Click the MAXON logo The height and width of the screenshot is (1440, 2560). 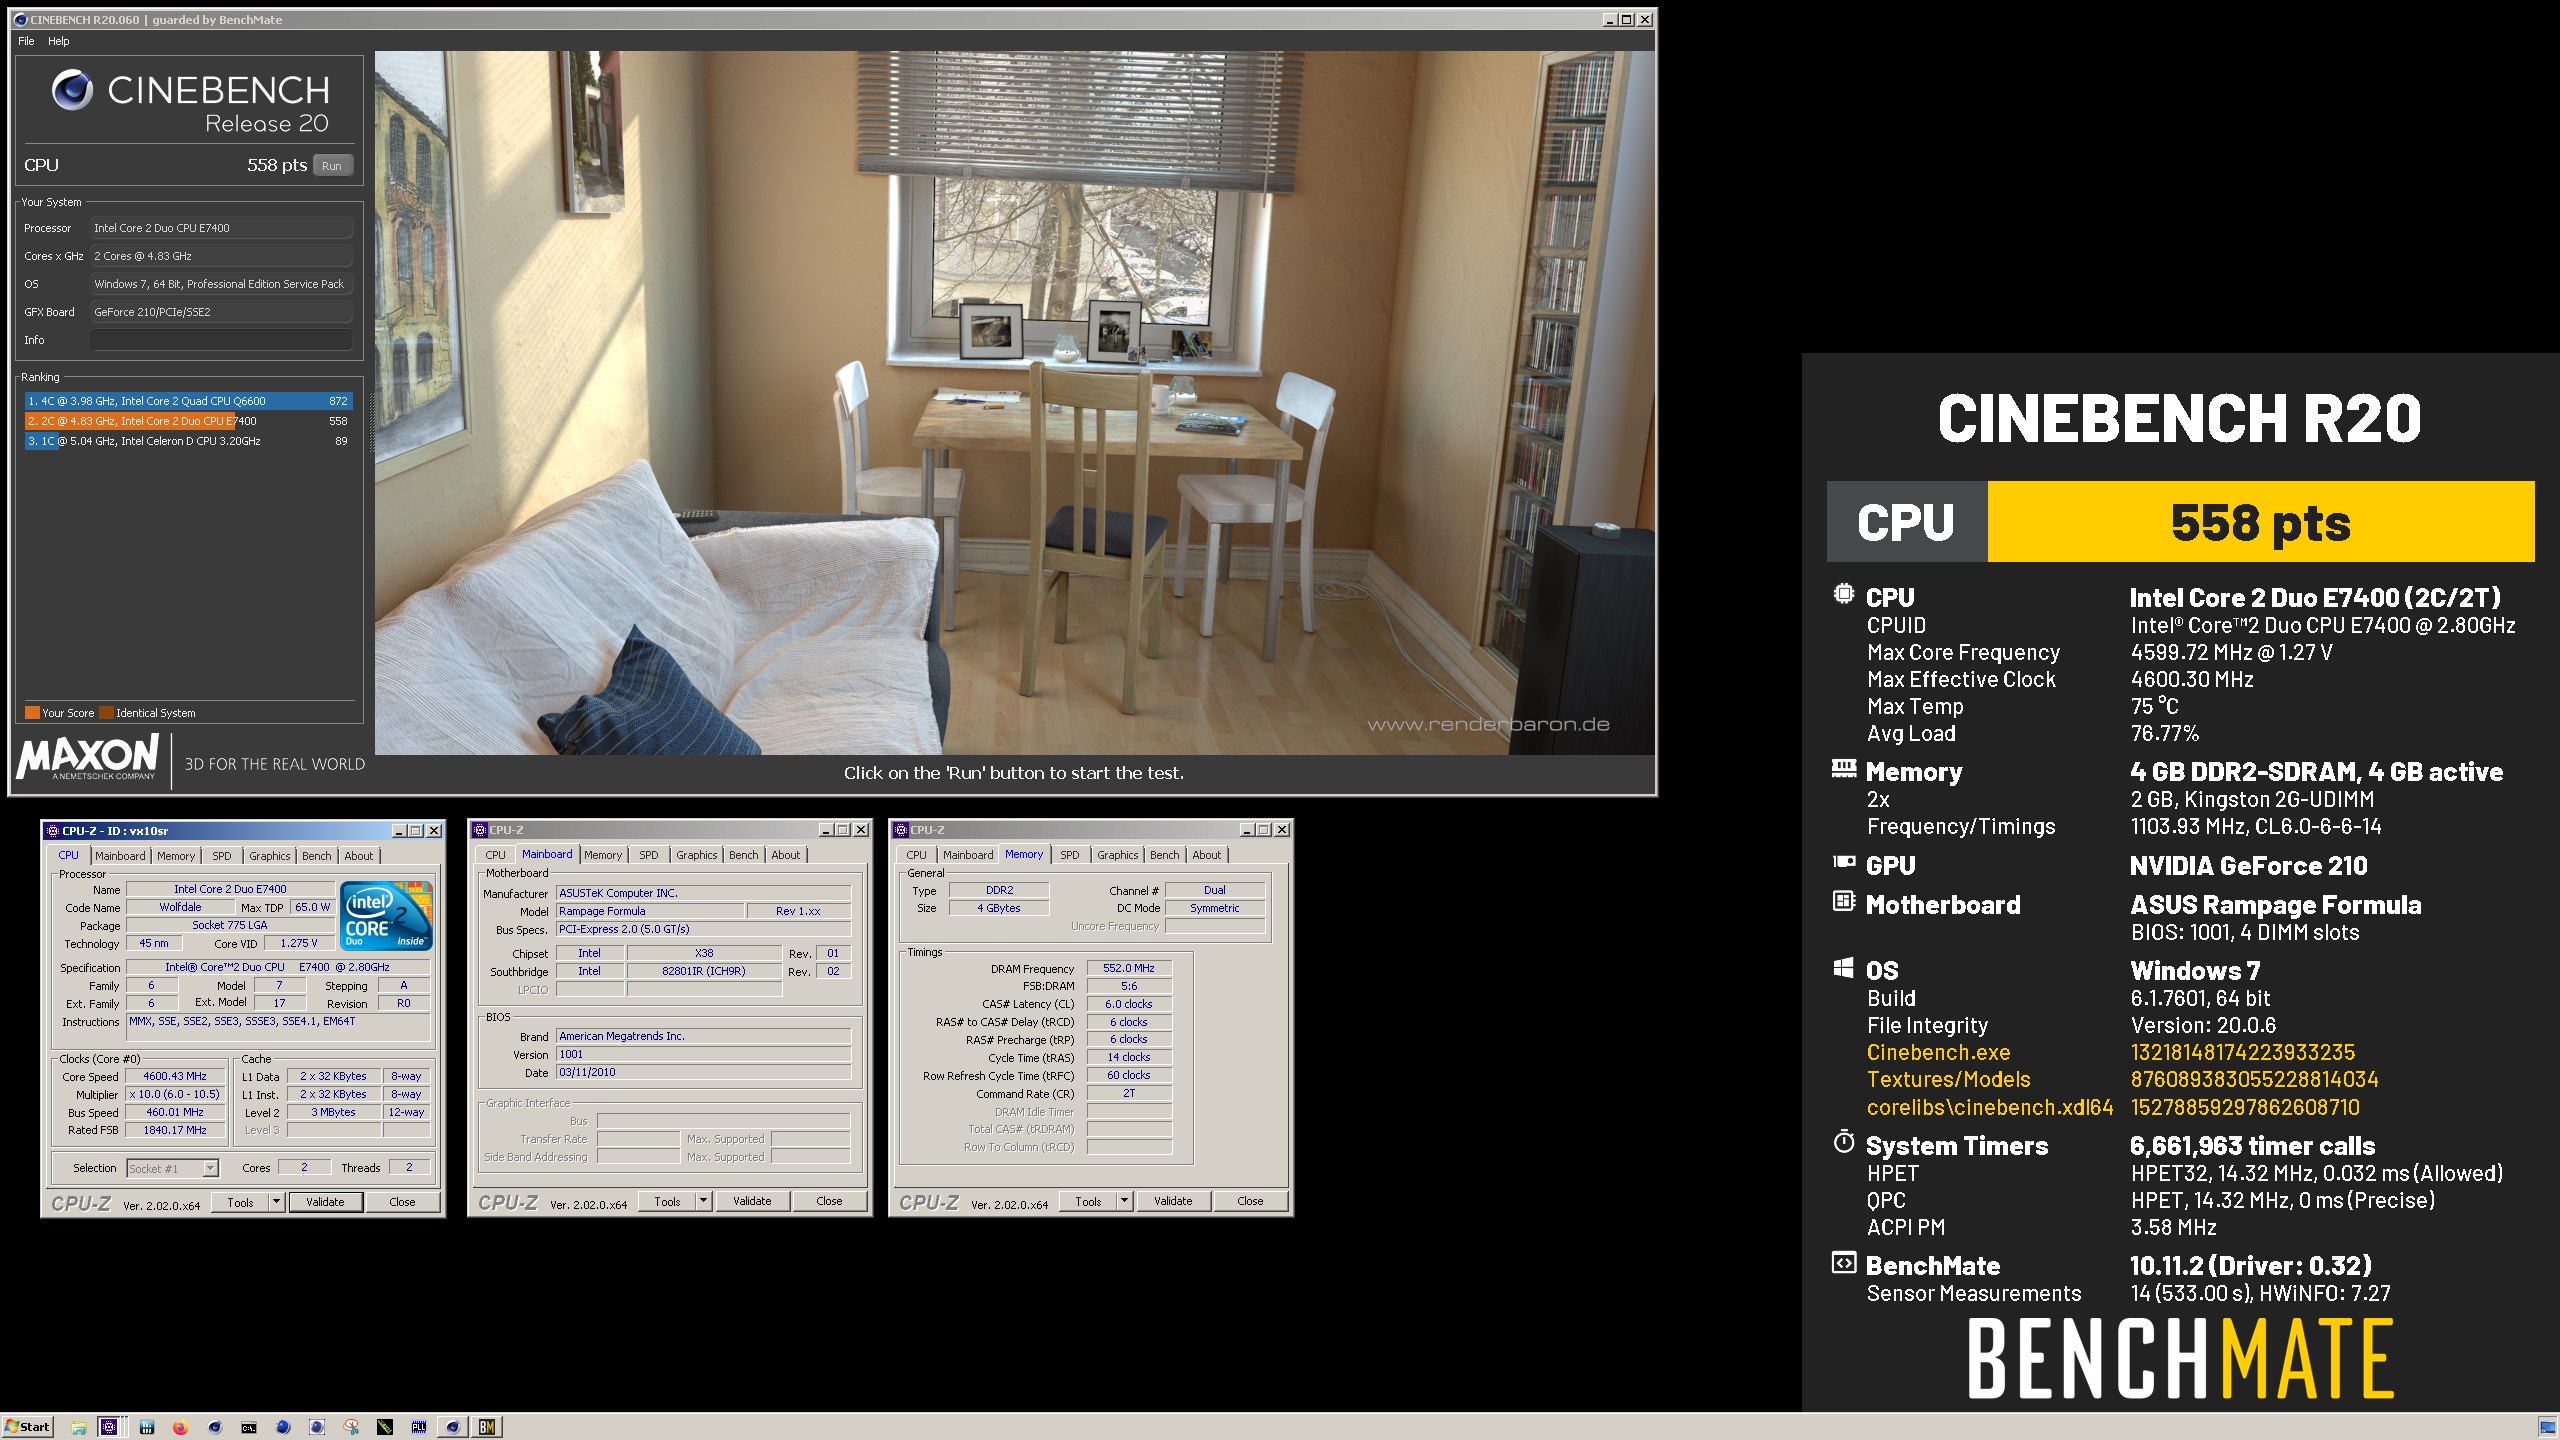[88, 757]
